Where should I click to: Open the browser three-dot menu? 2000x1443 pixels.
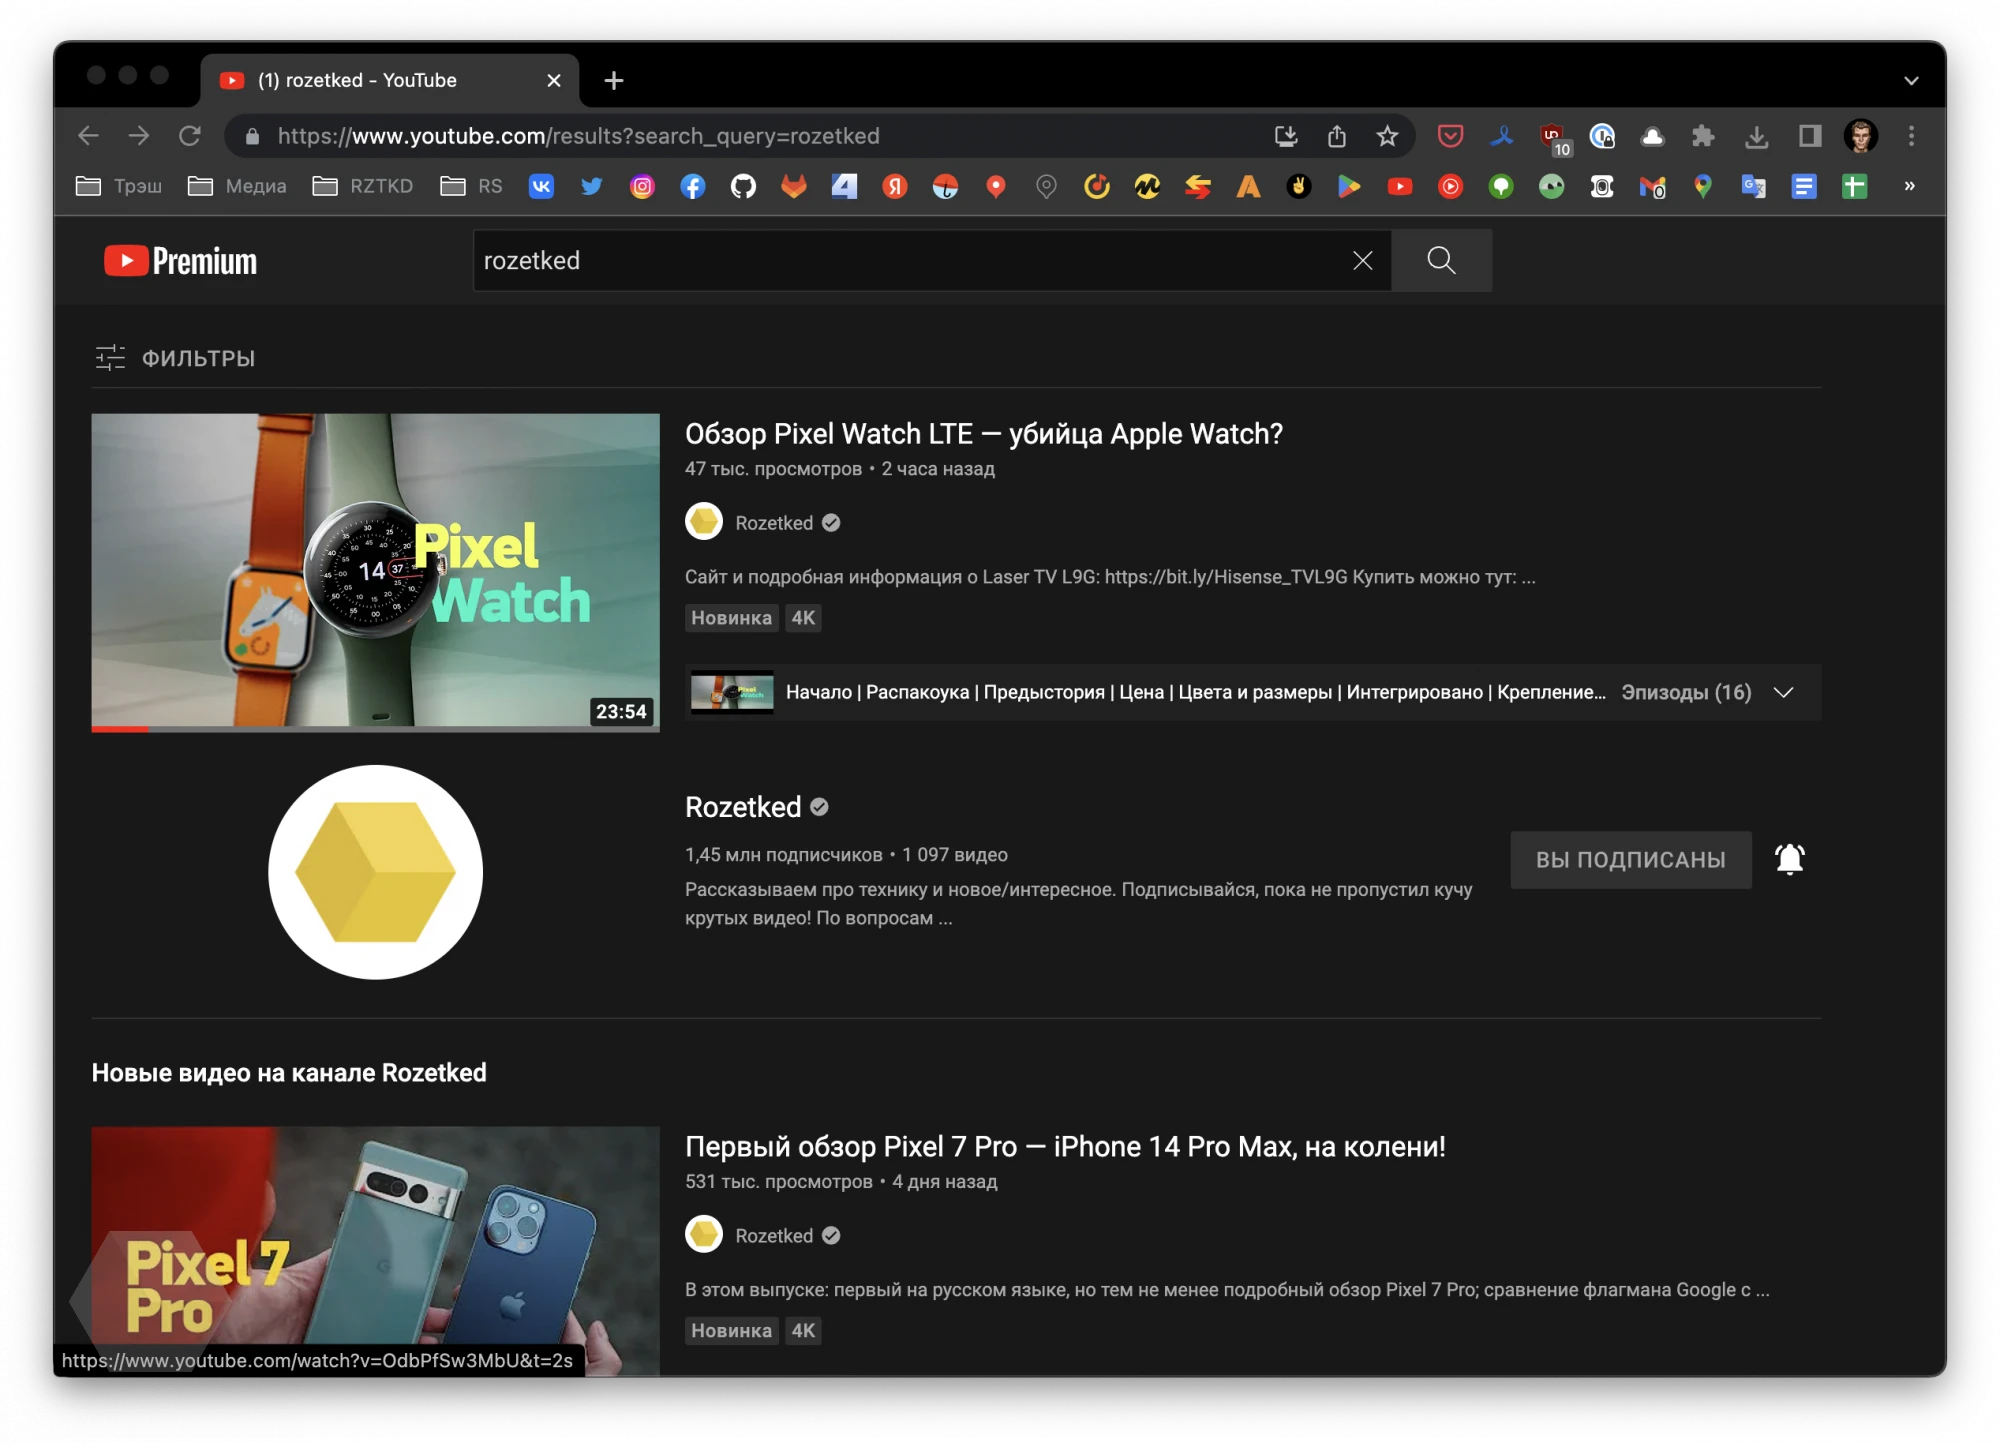coord(1911,136)
